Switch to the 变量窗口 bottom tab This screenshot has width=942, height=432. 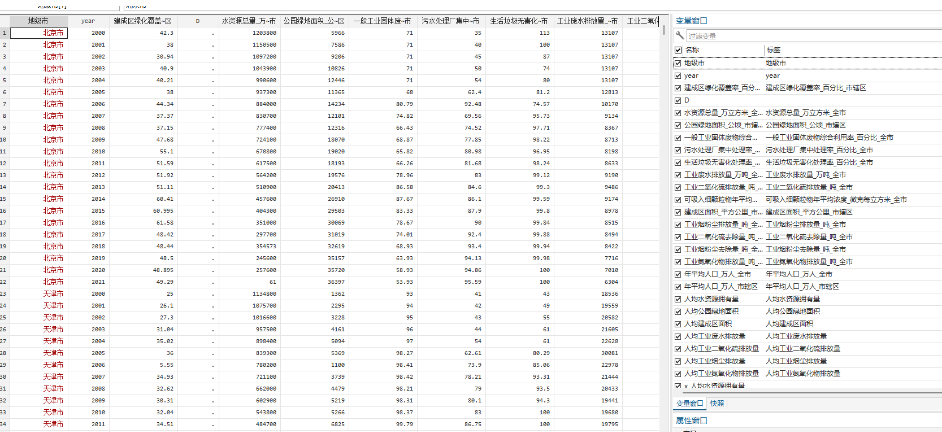689,403
